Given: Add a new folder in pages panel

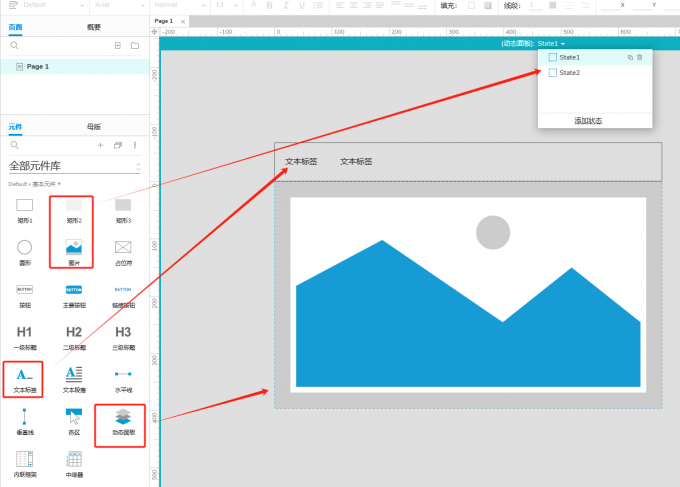Looking at the screenshot, I should (135, 46).
